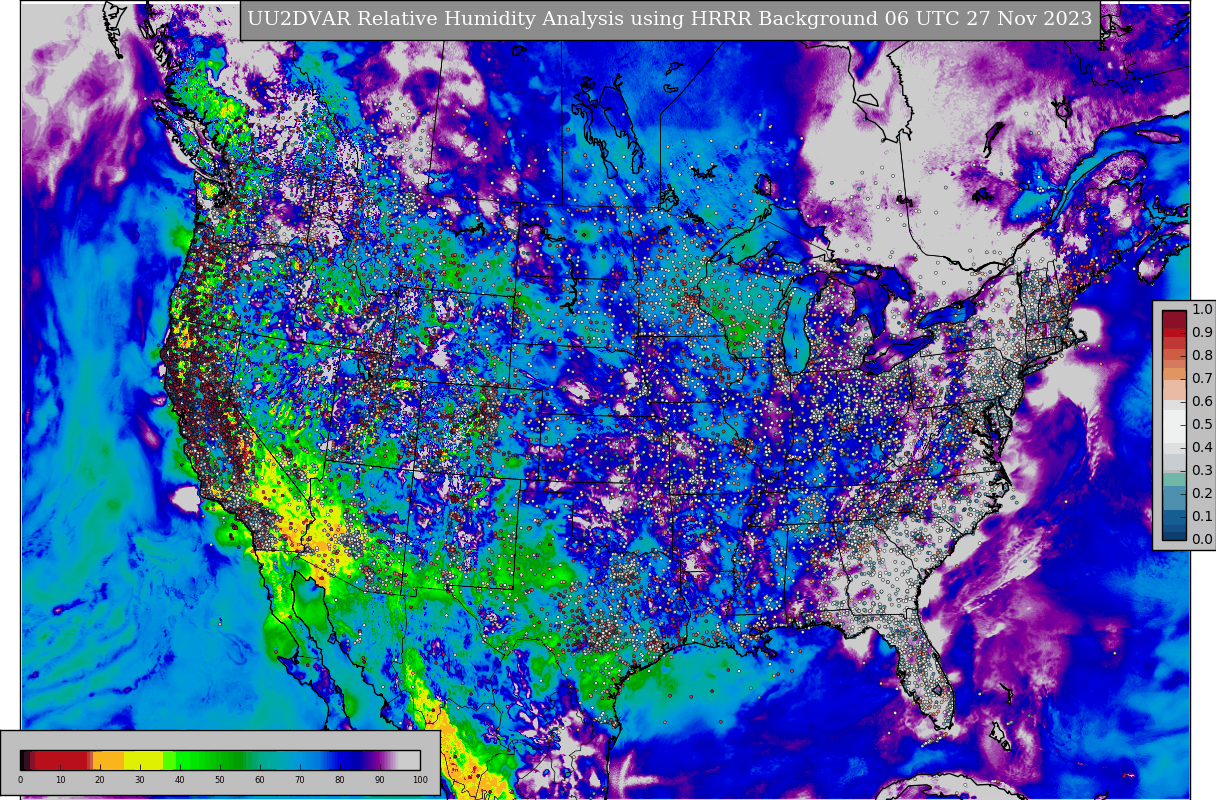This screenshot has height=800, width=1216.
Task: Click the '0.0' label on vertical colorbar
Action: point(1201,539)
